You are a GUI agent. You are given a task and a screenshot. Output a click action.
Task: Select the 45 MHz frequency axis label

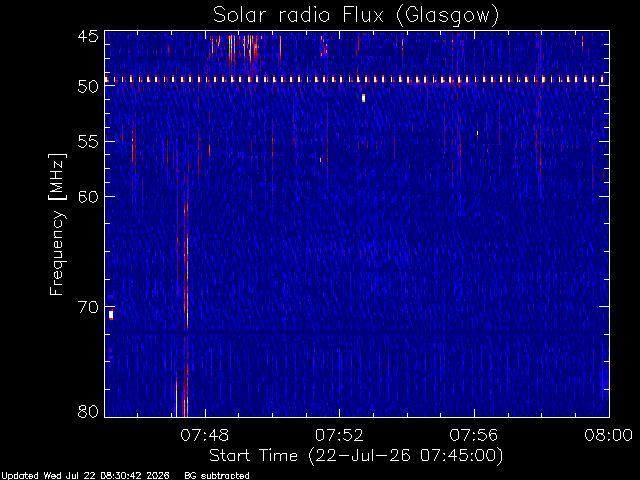point(88,36)
